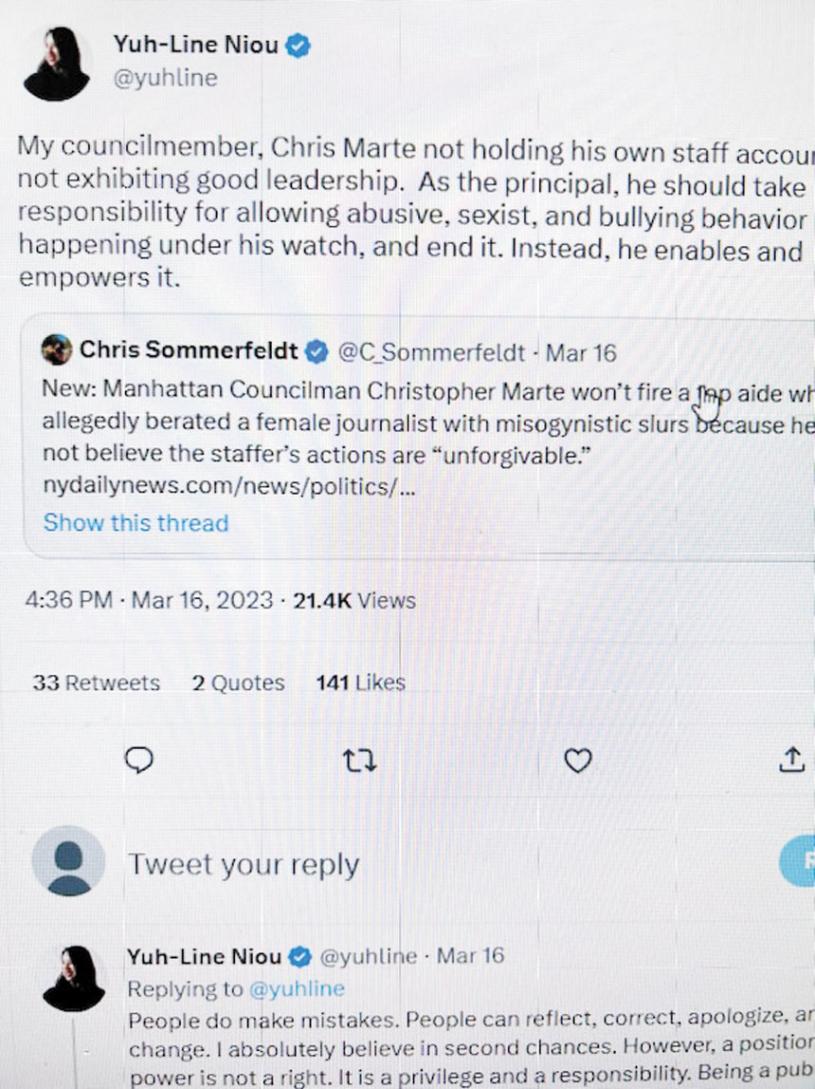
Task: Show the 141 Likes list
Action: [360, 683]
